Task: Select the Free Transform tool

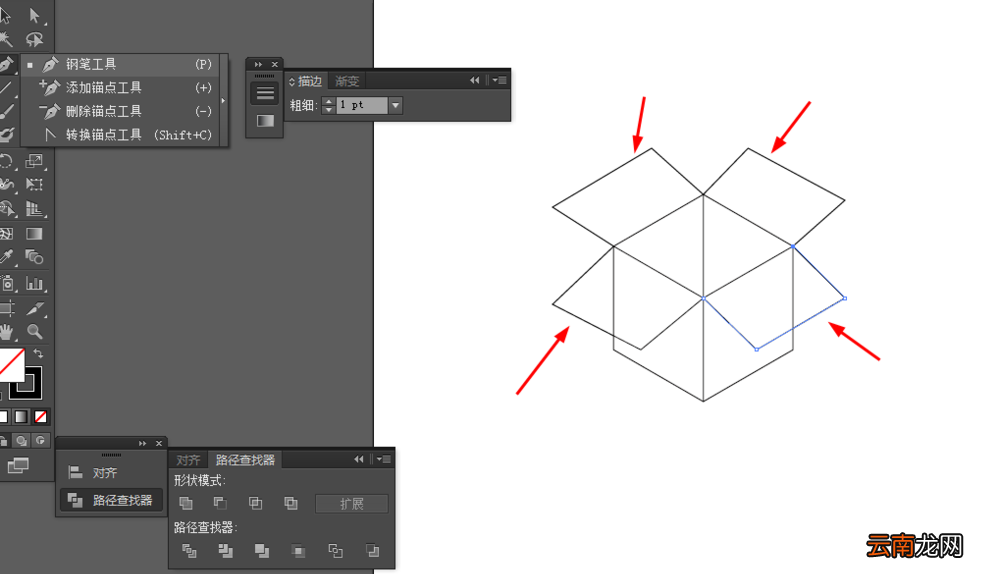Action: coord(34,185)
